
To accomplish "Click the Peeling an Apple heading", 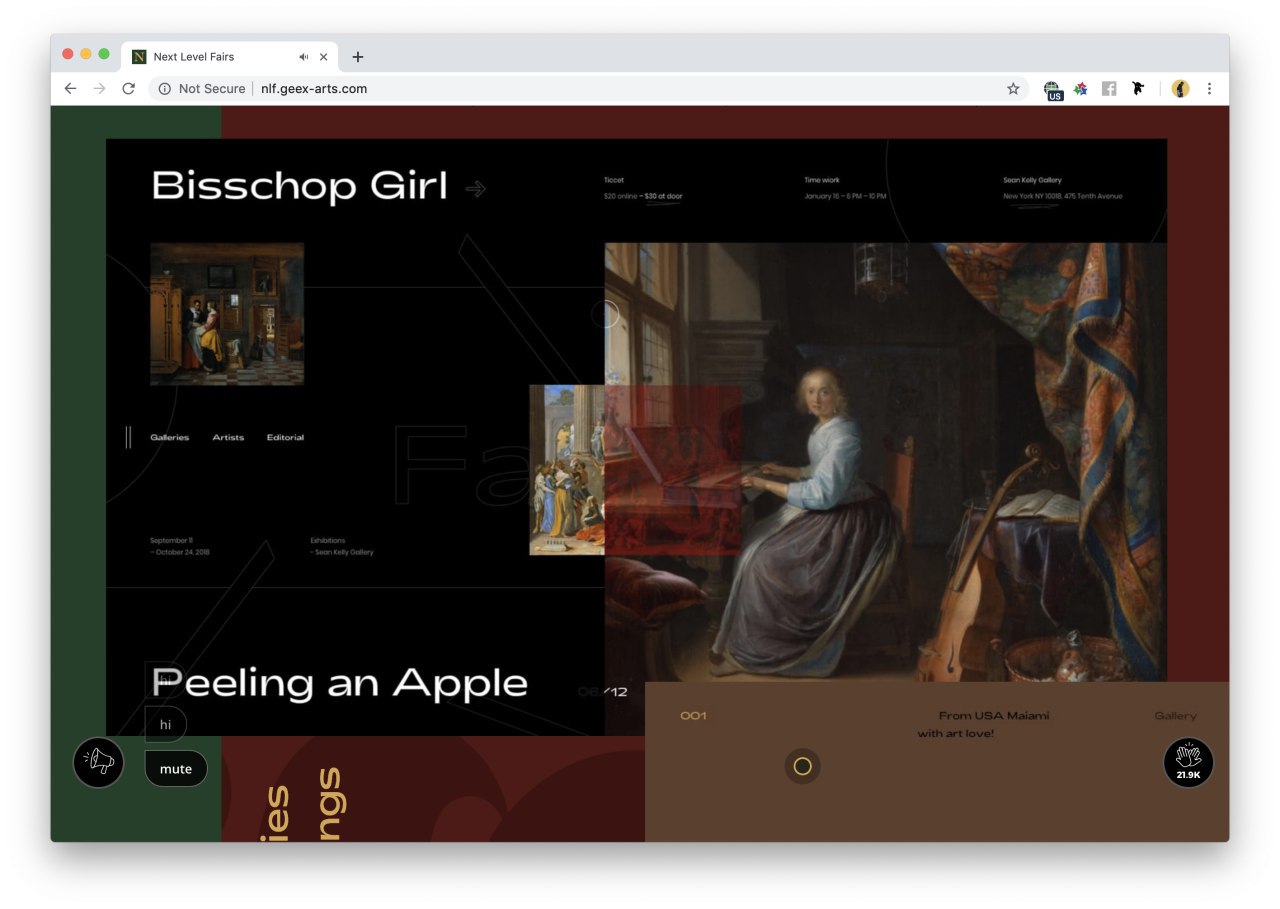I will 339,683.
